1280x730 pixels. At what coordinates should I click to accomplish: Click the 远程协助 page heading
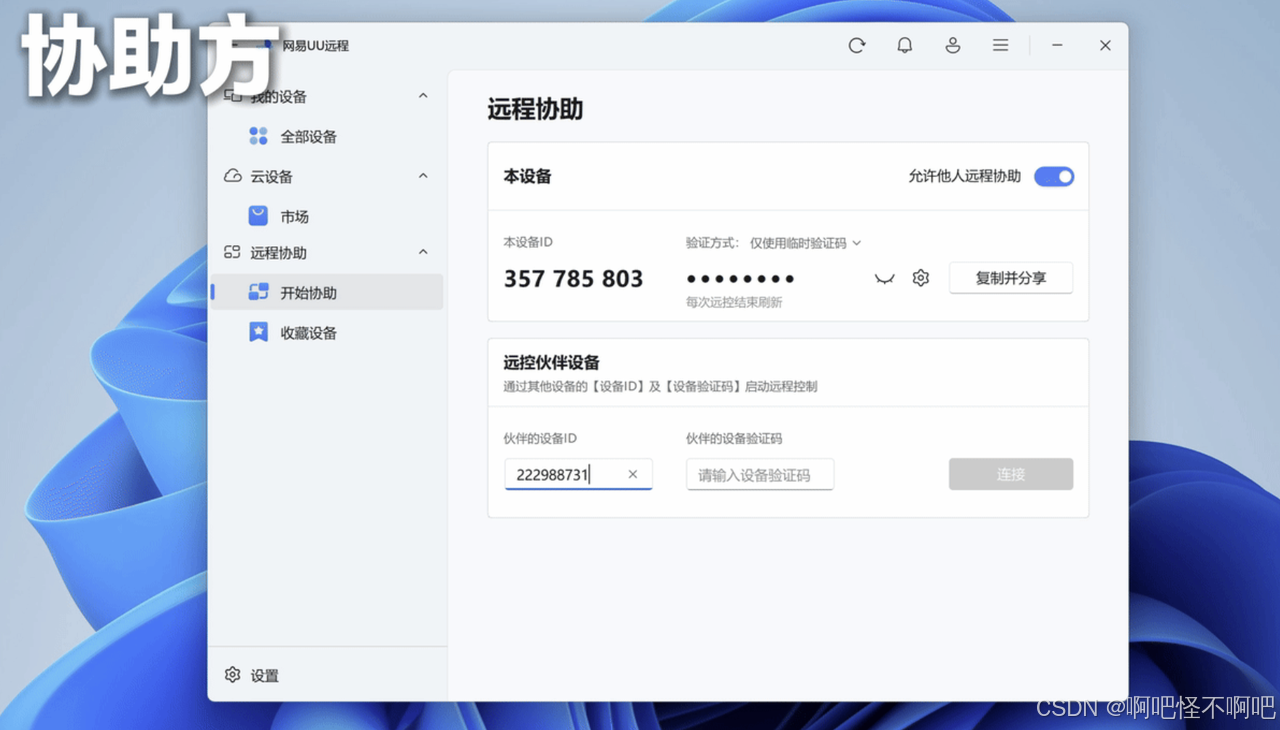535,109
